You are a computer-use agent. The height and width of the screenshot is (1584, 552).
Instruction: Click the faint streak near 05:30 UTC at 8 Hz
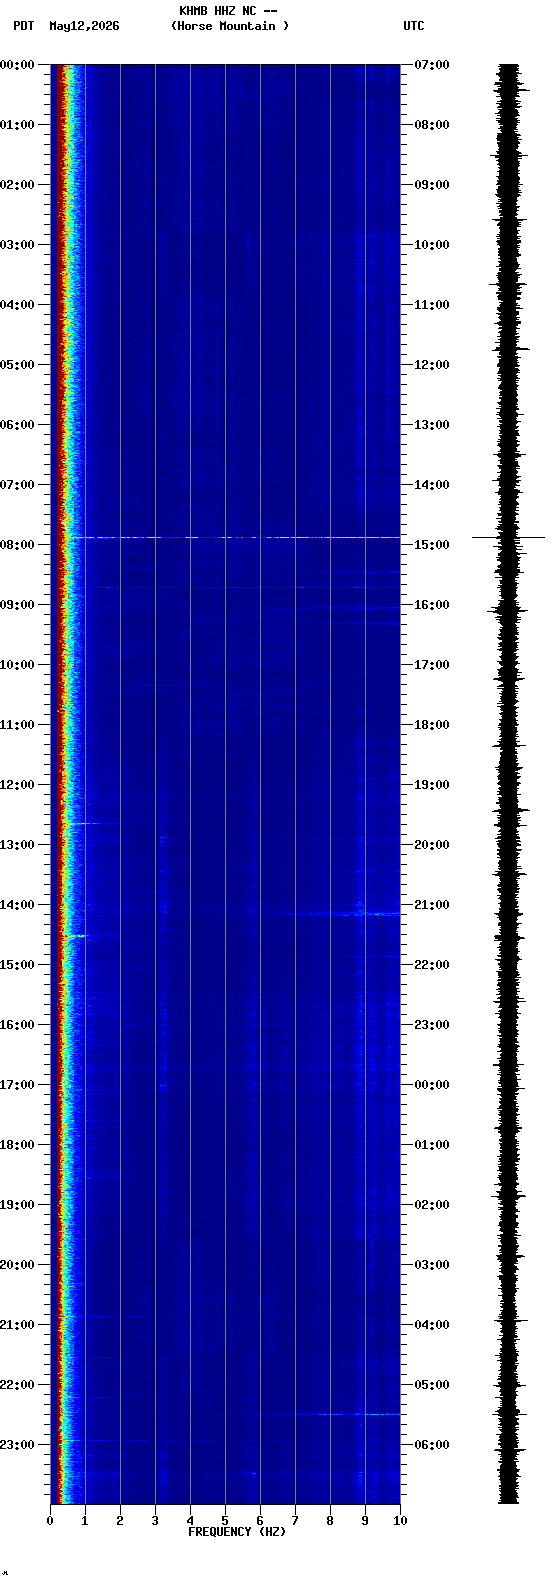coord(335,1414)
